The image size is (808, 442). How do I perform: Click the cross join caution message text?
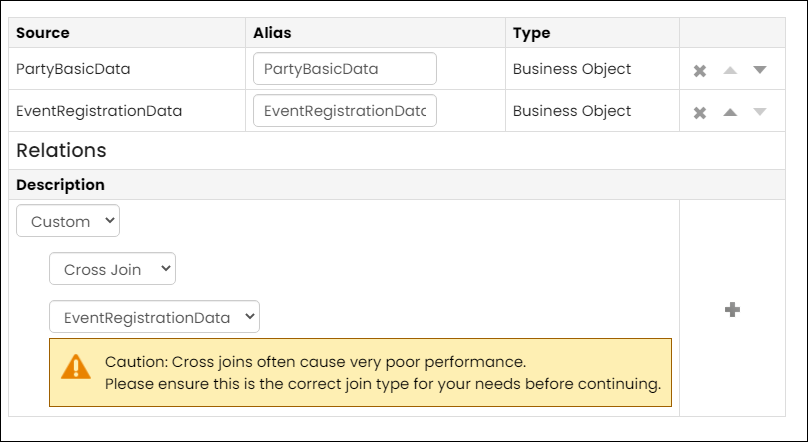(x=383, y=372)
